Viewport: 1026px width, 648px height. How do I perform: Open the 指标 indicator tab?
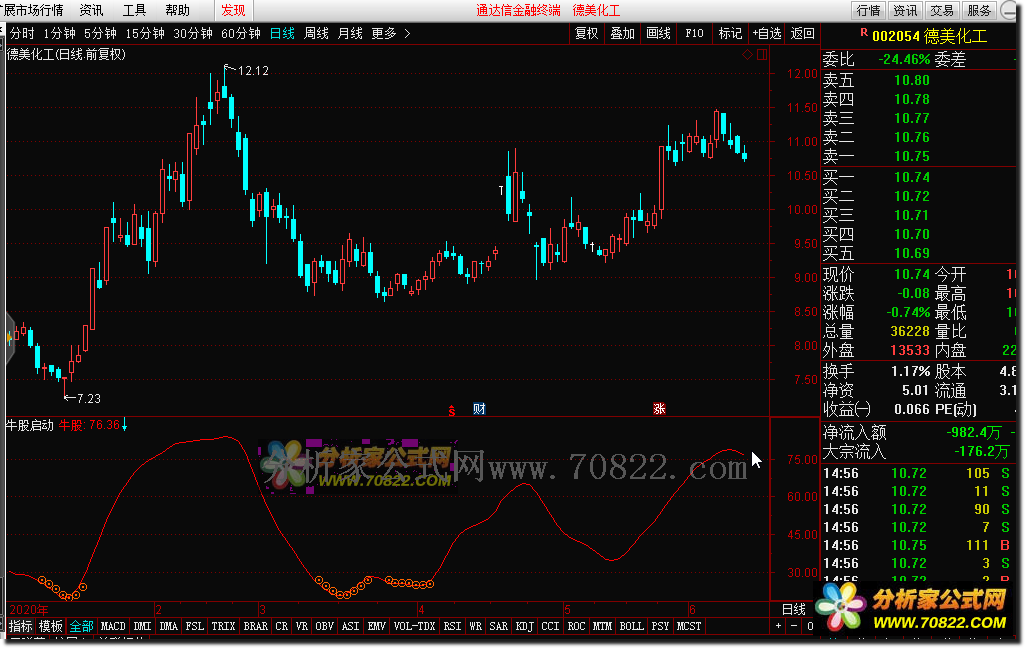pyautogui.click(x=21, y=626)
